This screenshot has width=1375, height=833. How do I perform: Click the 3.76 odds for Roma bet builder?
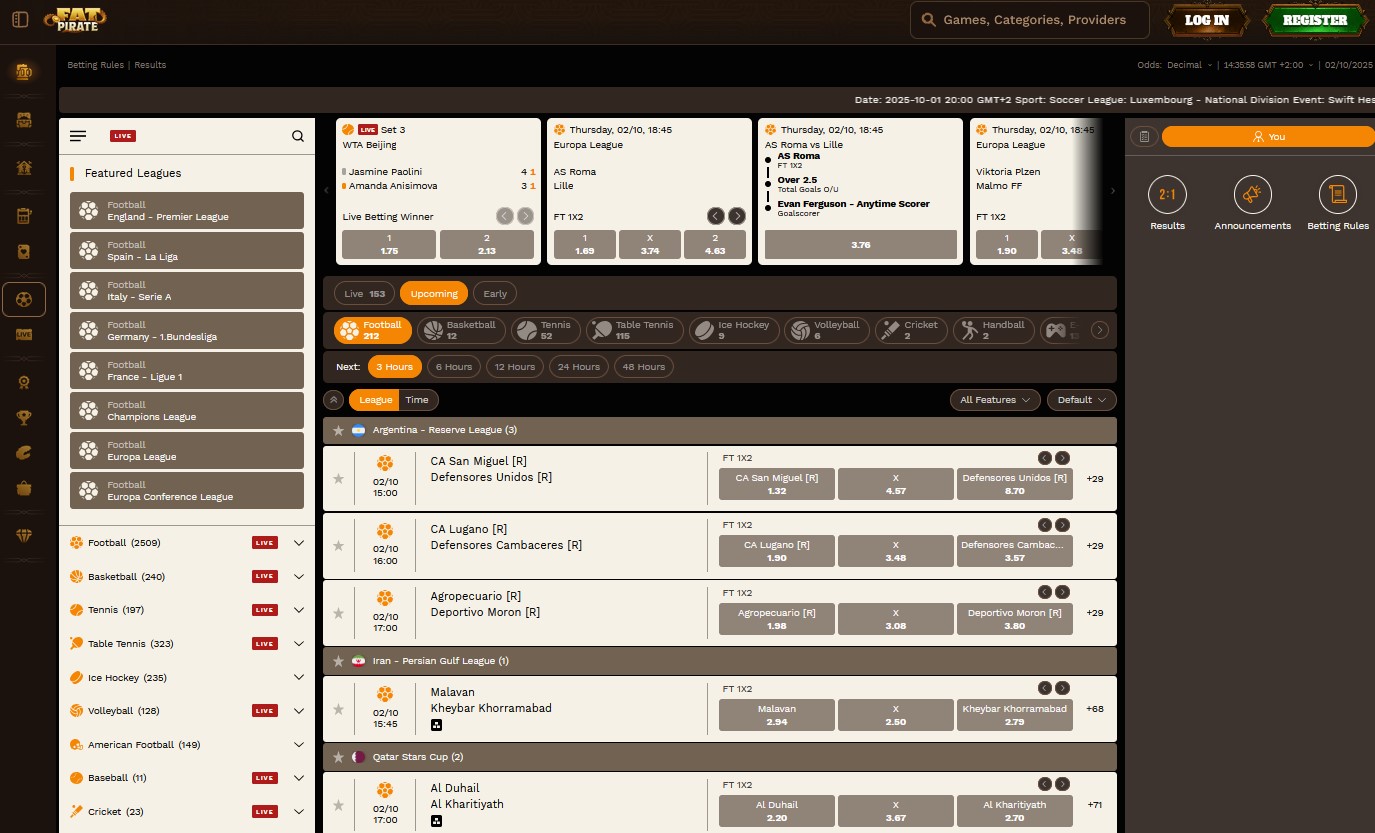860,244
